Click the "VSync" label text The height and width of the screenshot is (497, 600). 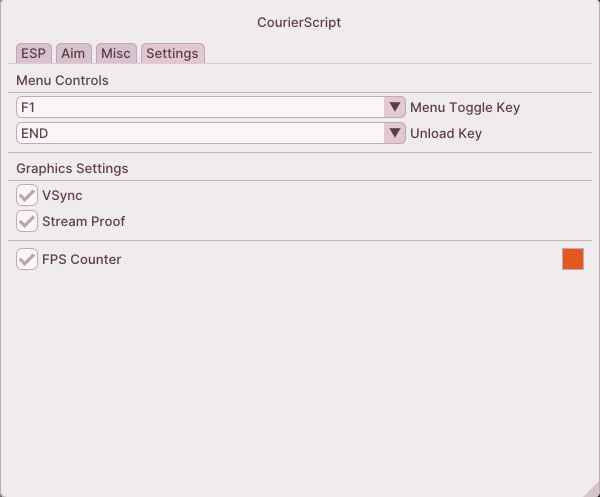pos(62,195)
